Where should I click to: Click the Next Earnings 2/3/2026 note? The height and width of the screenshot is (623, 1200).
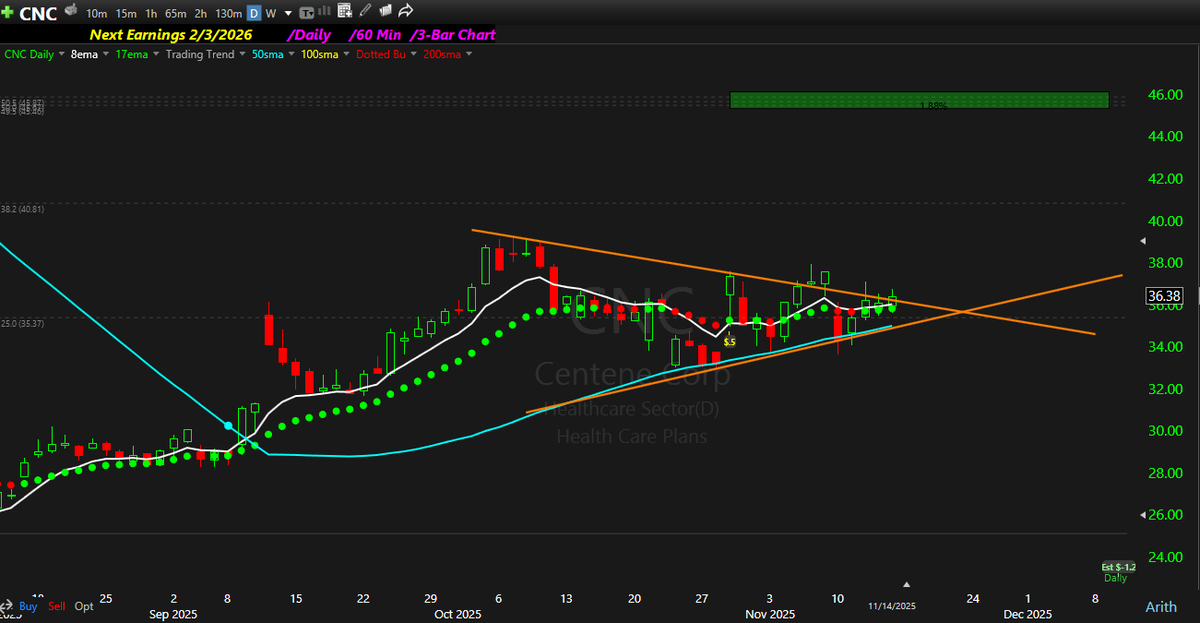click(171, 35)
